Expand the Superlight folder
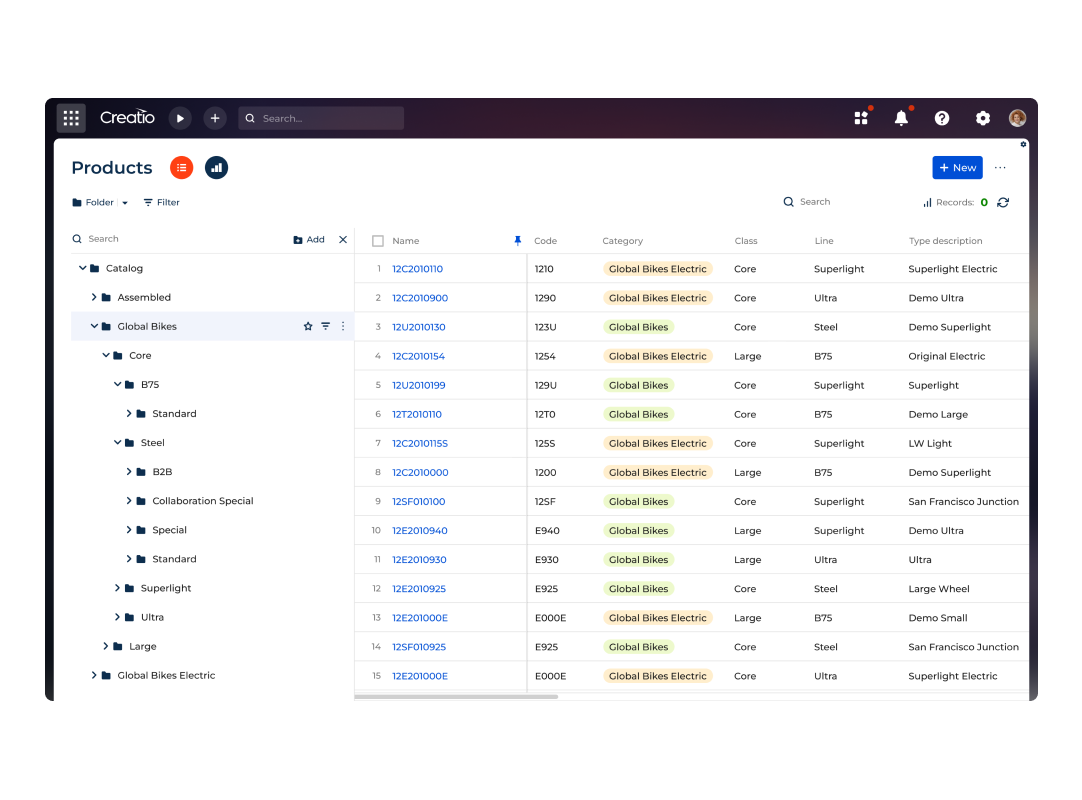Image resolution: width=1082 pixels, height=800 pixels. (117, 587)
